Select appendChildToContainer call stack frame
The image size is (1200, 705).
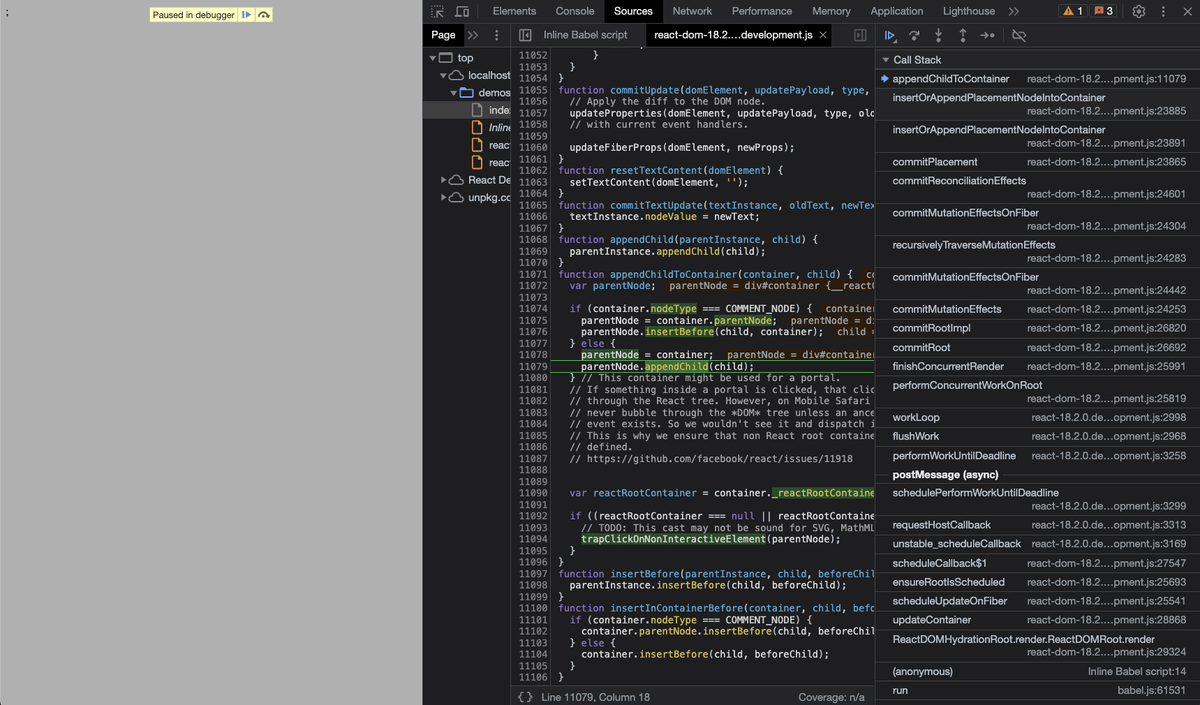(1037, 78)
